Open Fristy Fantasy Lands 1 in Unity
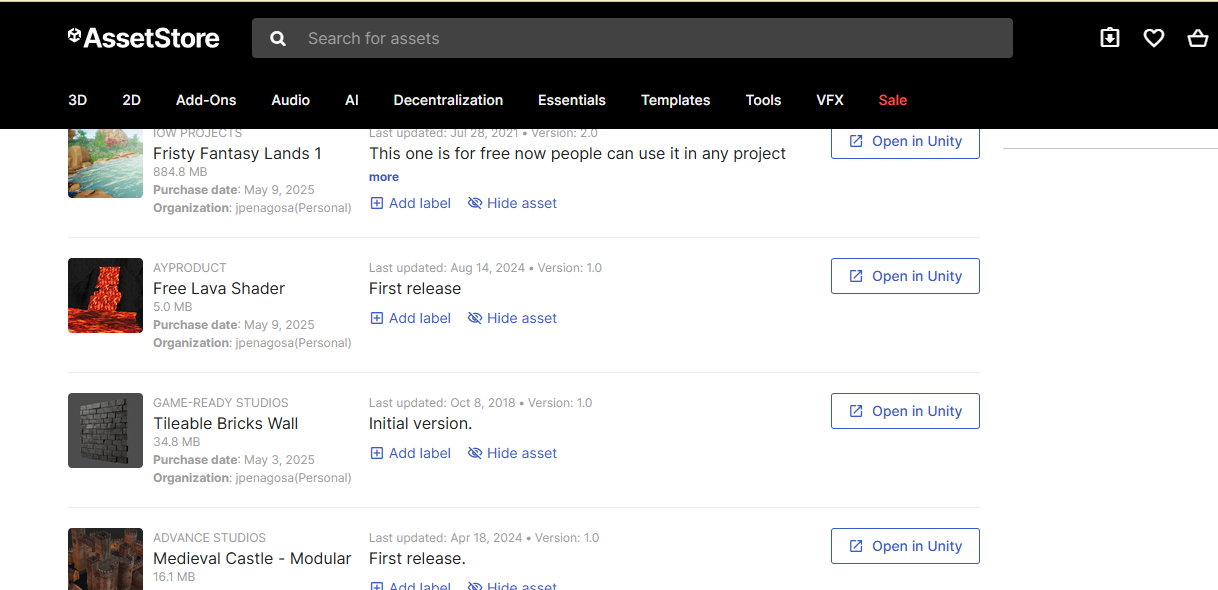The height and width of the screenshot is (590, 1218). pyautogui.click(x=905, y=142)
